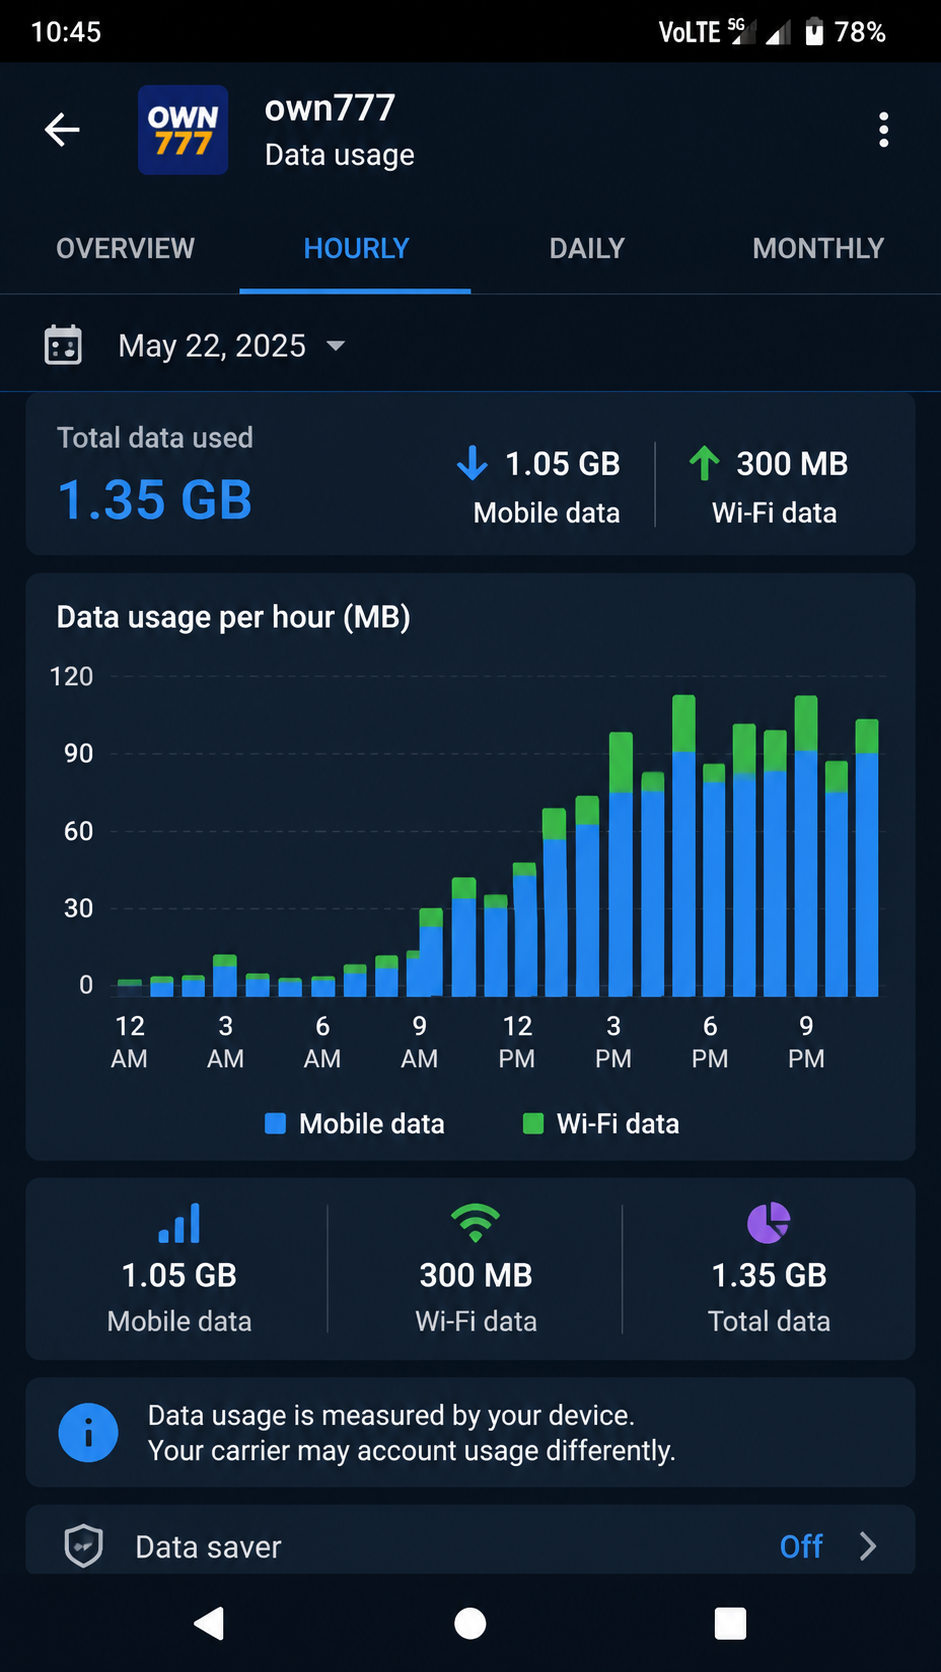Switch to the MONTHLY tab

tap(818, 248)
